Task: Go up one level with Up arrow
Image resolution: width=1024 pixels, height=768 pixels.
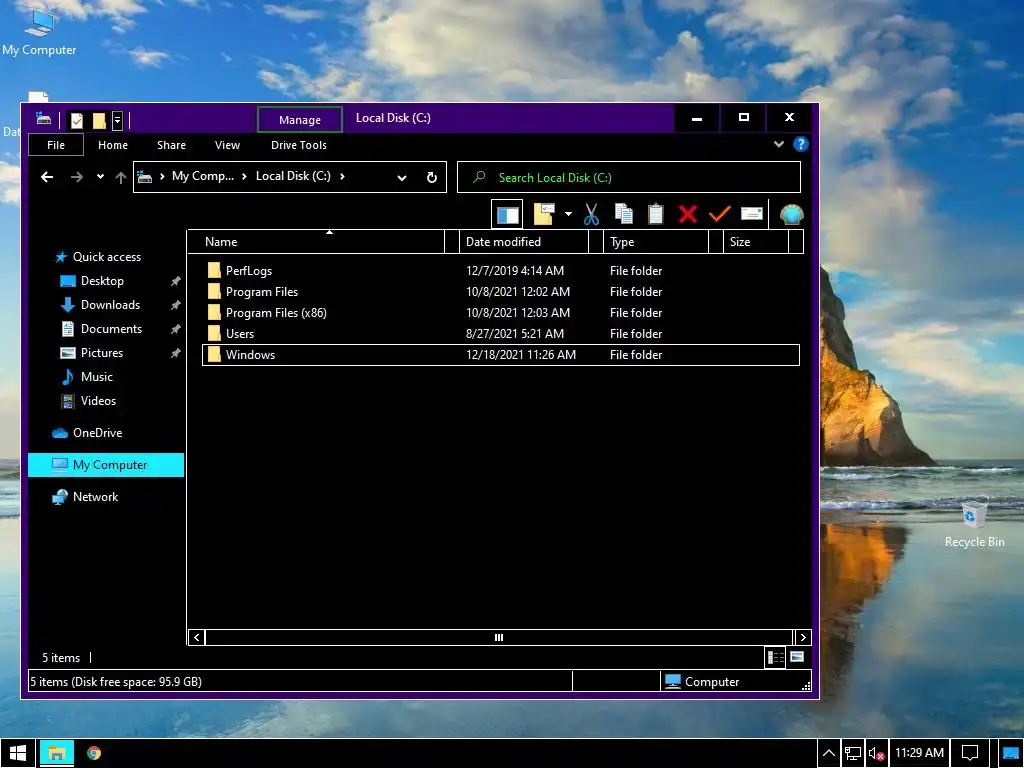Action: pyautogui.click(x=120, y=177)
